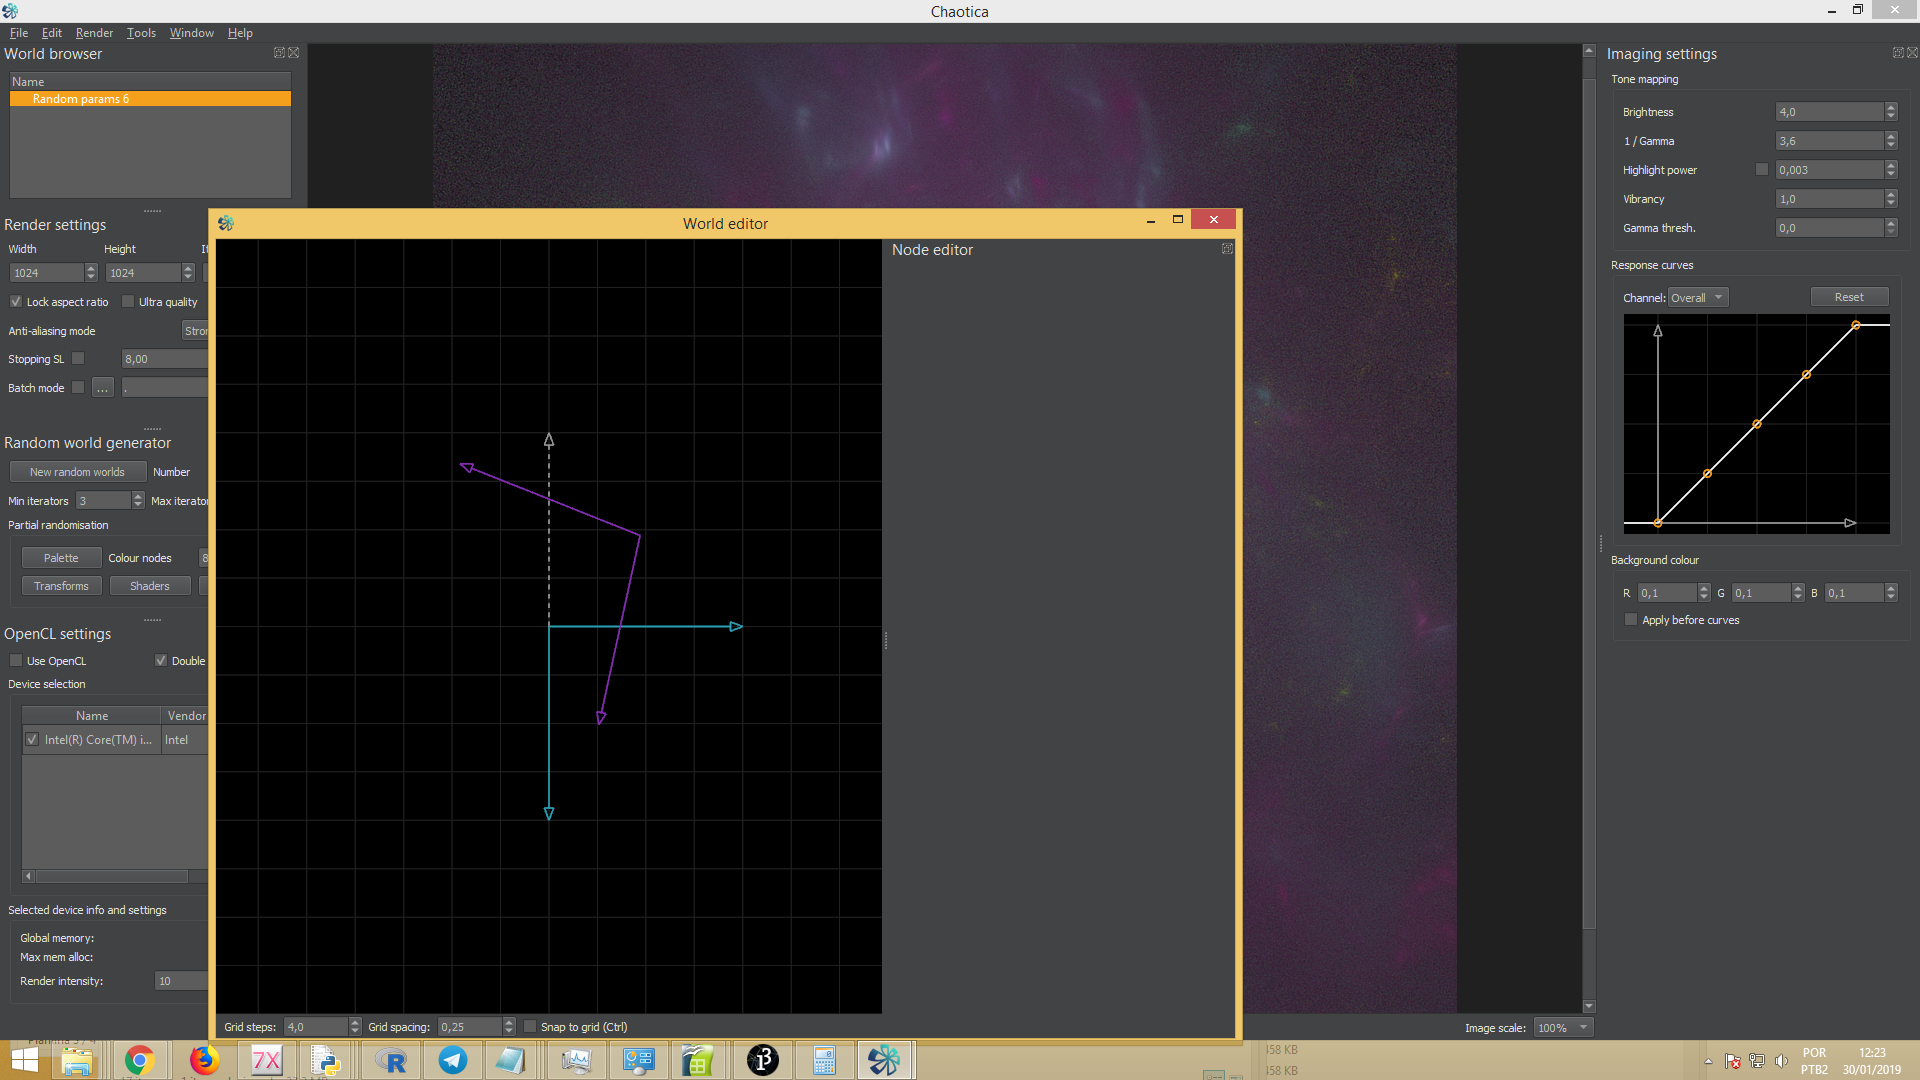Open File Explorer from taskbar

coord(77,1060)
